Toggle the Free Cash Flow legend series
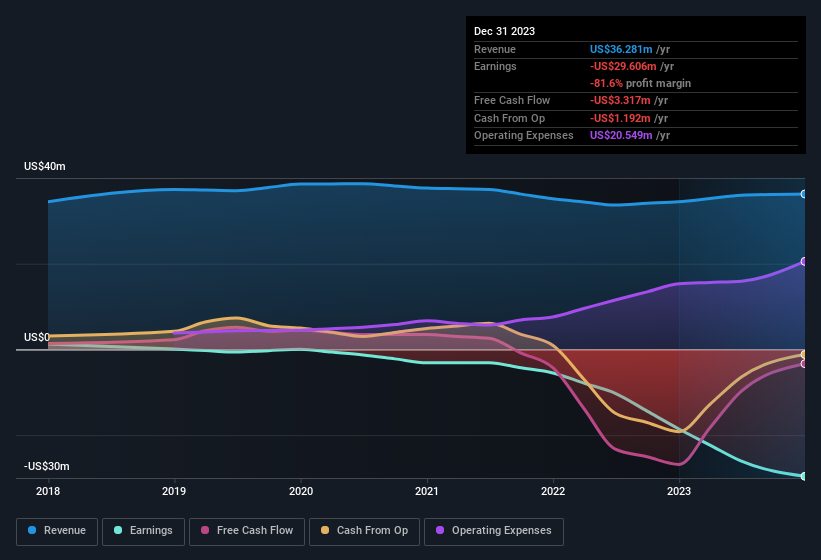Image resolution: width=821 pixels, height=560 pixels. click(x=247, y=531)
